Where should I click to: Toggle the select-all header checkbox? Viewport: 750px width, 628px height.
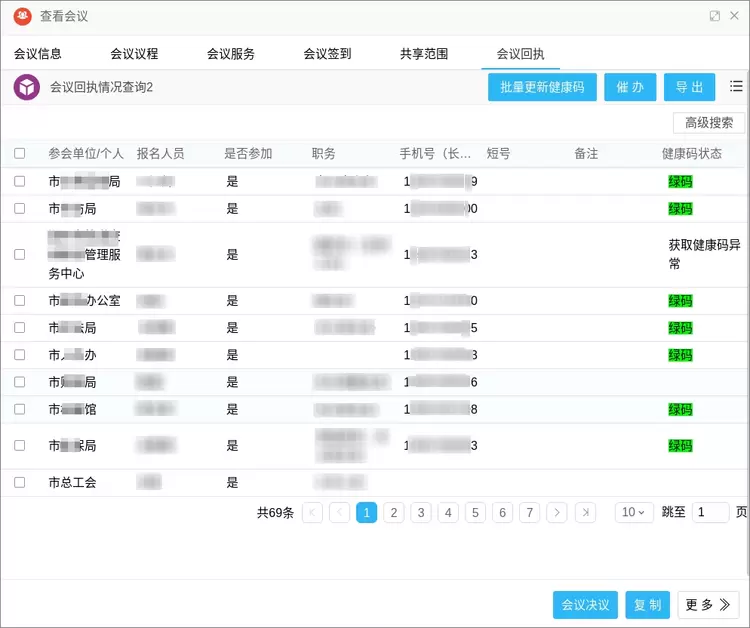point(20,154)
